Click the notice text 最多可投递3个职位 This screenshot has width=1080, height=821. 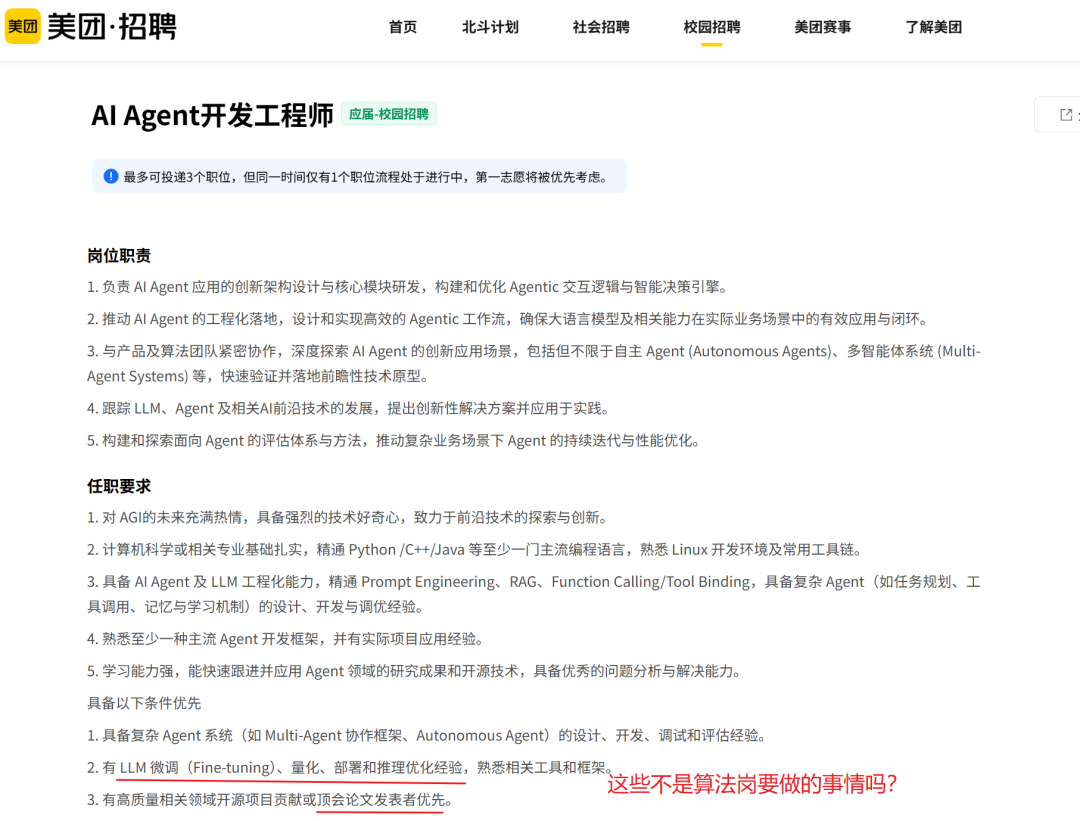[366, 177]
